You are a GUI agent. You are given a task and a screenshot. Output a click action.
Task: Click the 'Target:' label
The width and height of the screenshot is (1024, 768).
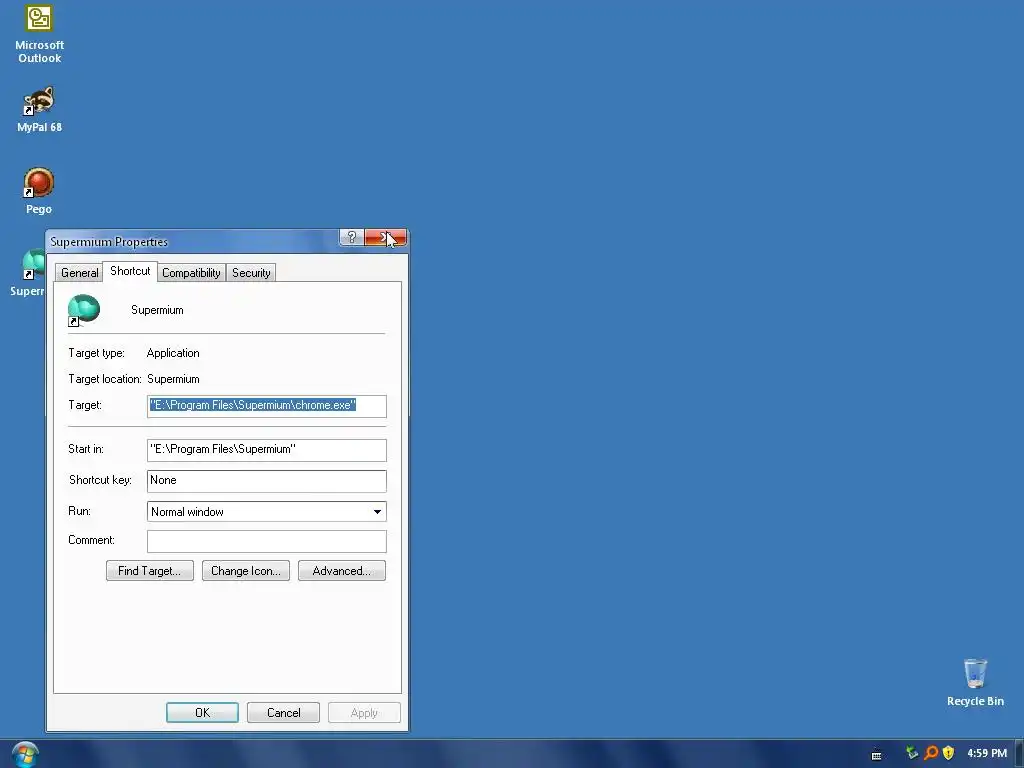click(x=85, y=405)
